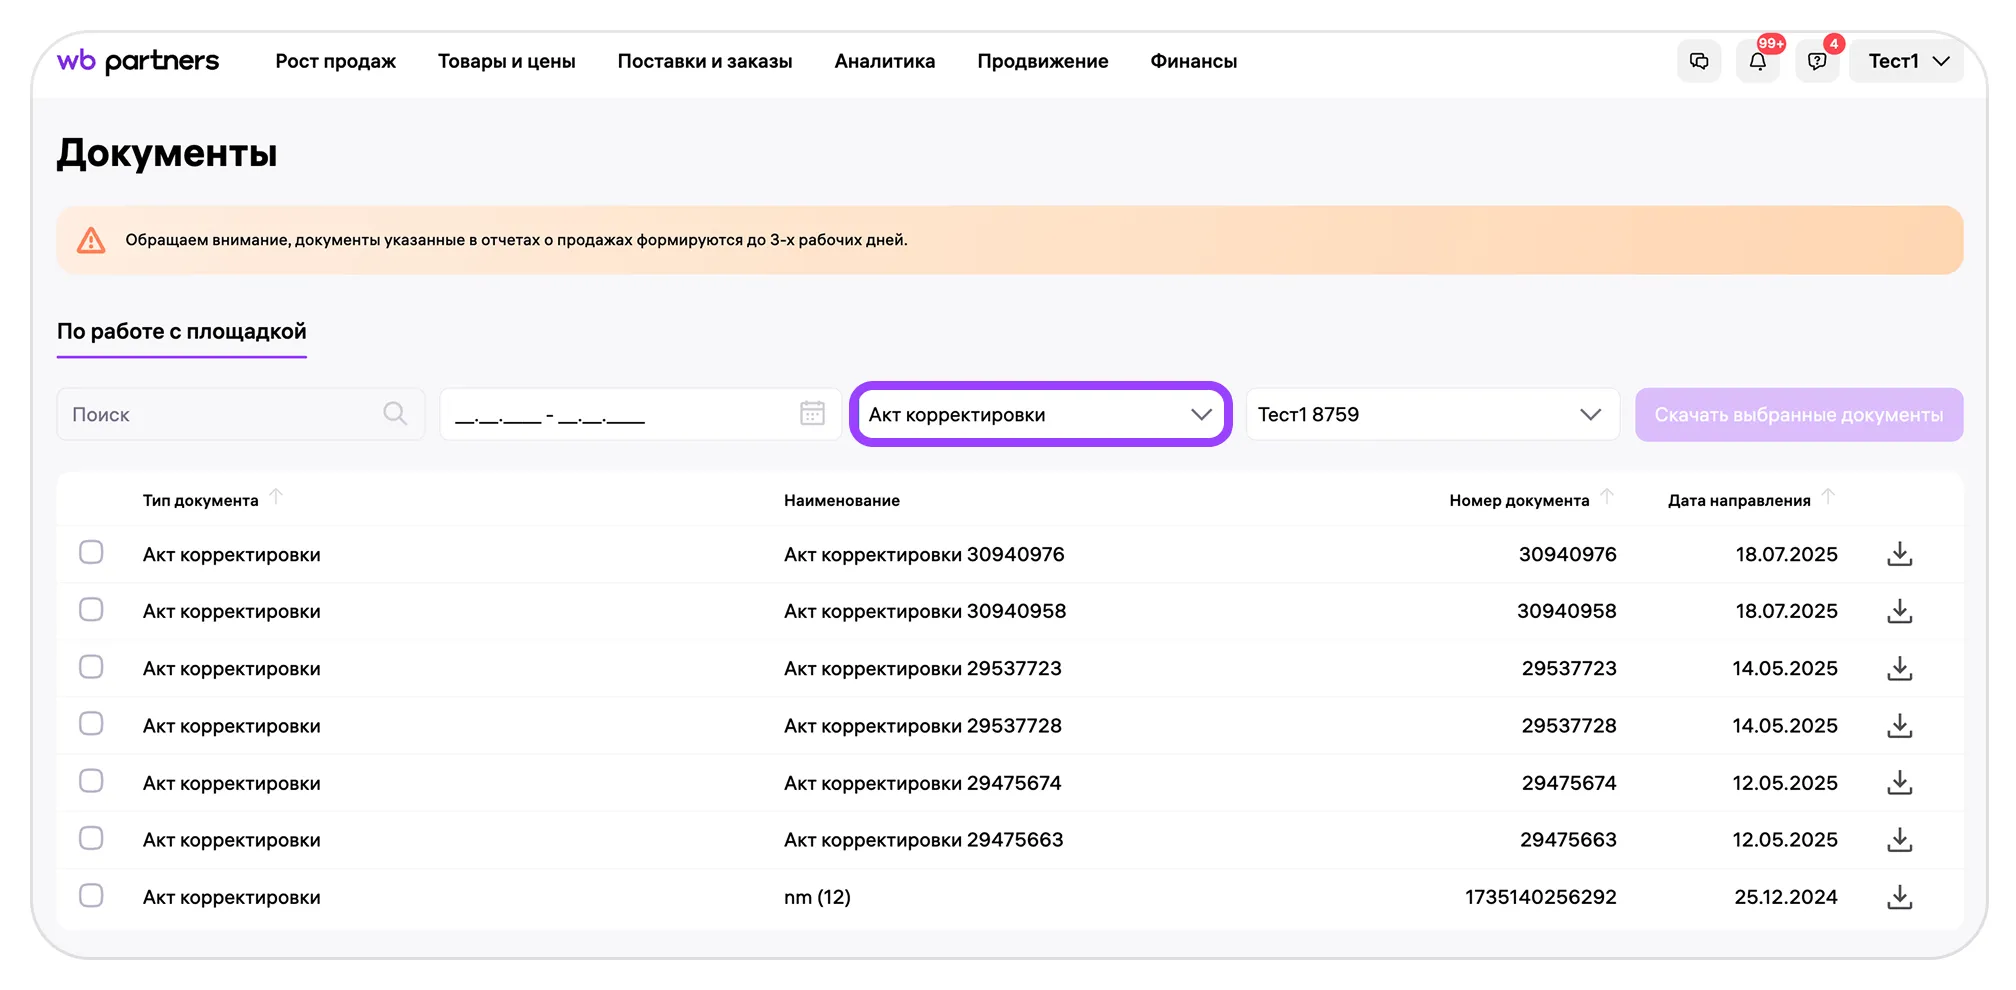Download document 30940976
Viewport: 2016px width, 990px height.
click(1899, 554)
